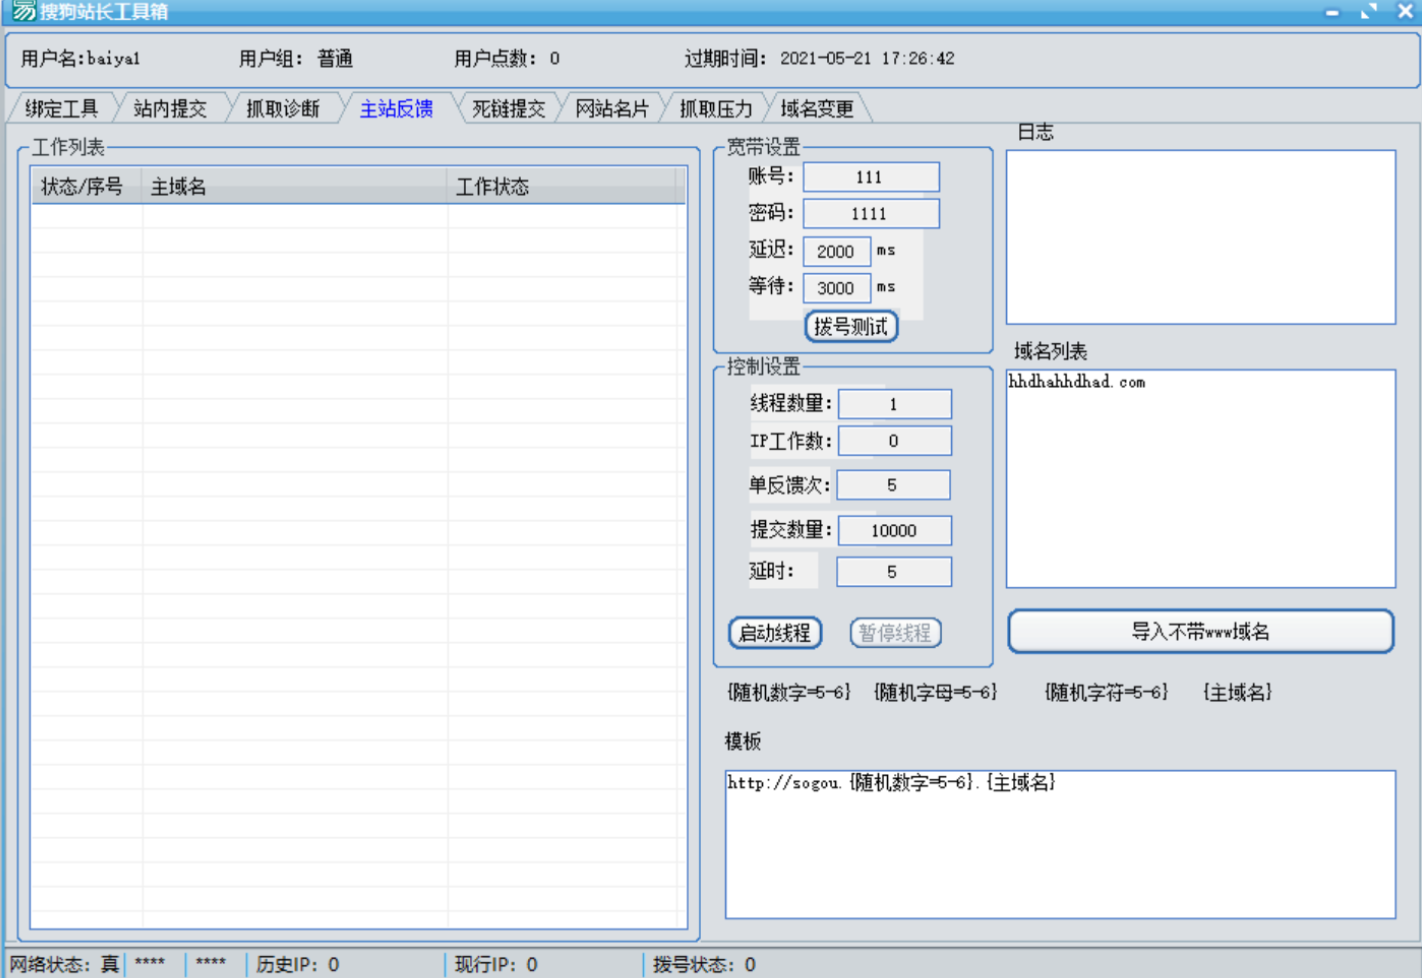Click inside the 域名列表 text box
1422x978 pixels.
[x=1200, y=479]
